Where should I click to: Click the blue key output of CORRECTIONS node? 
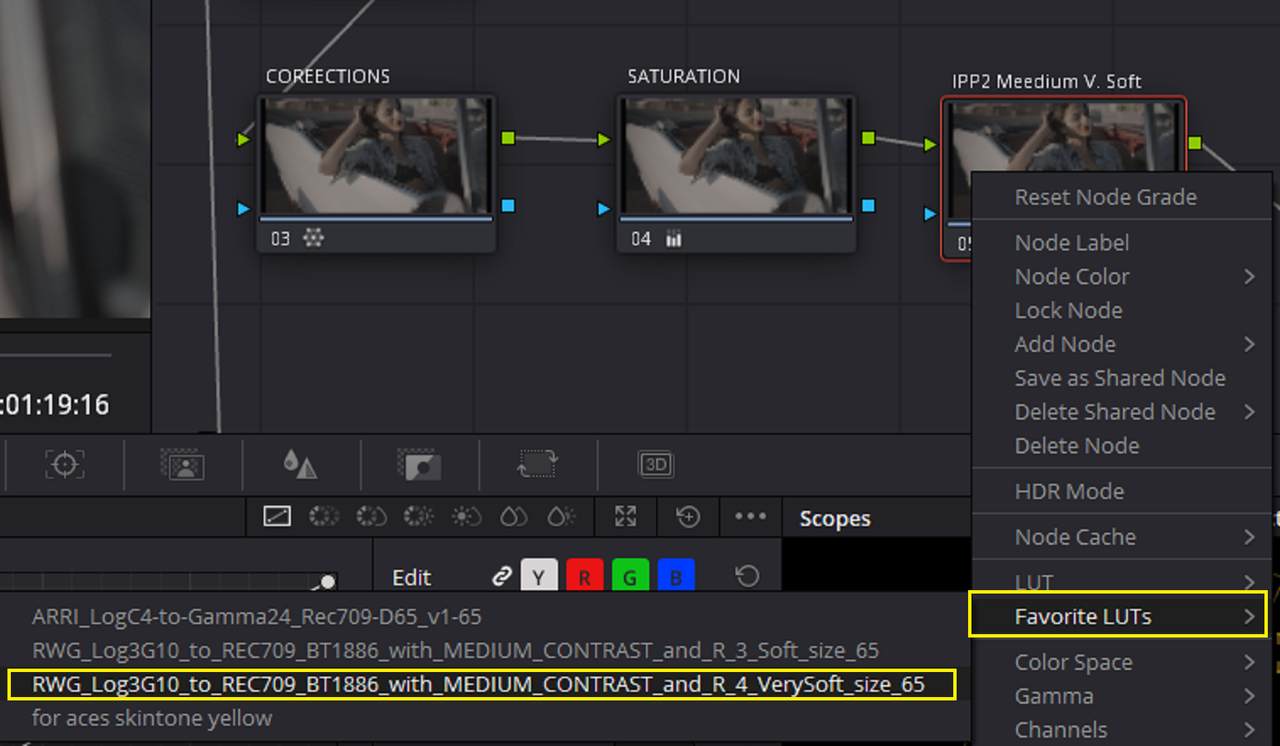coord(508,206)
